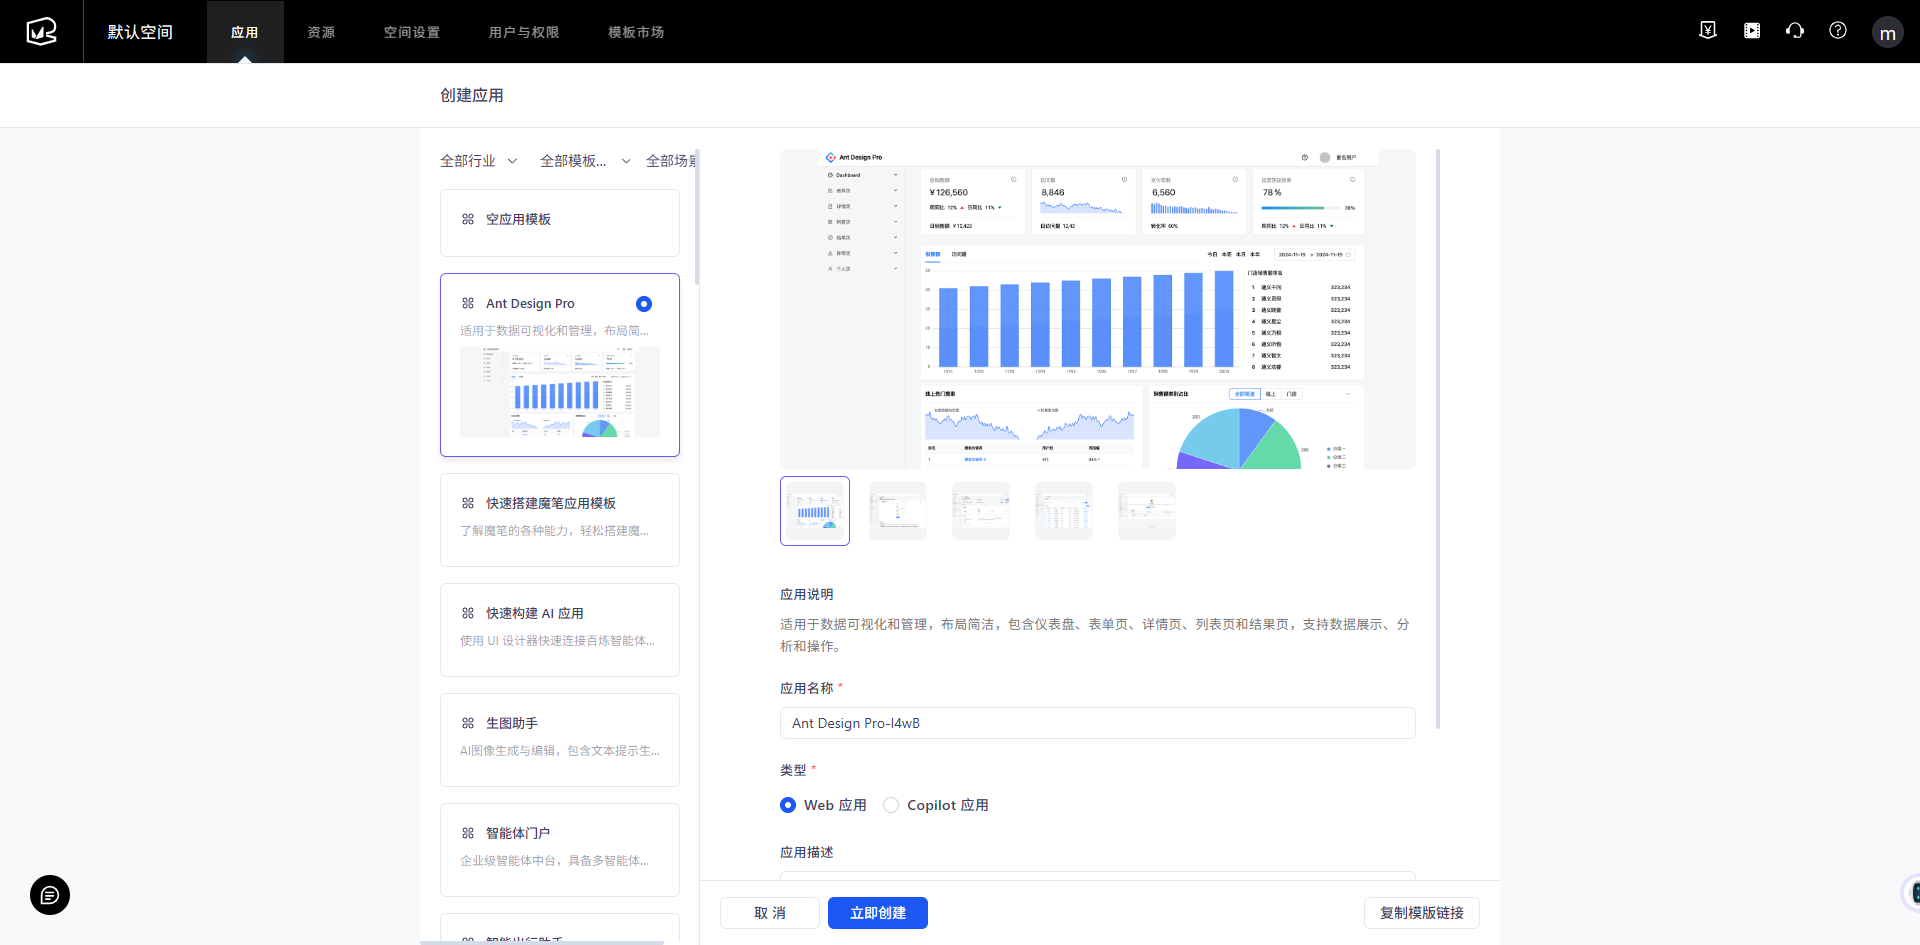The height and width of the screenshot is (945, 1920).
Task: Select the second preview thumbnail
Action: (898, 511)
